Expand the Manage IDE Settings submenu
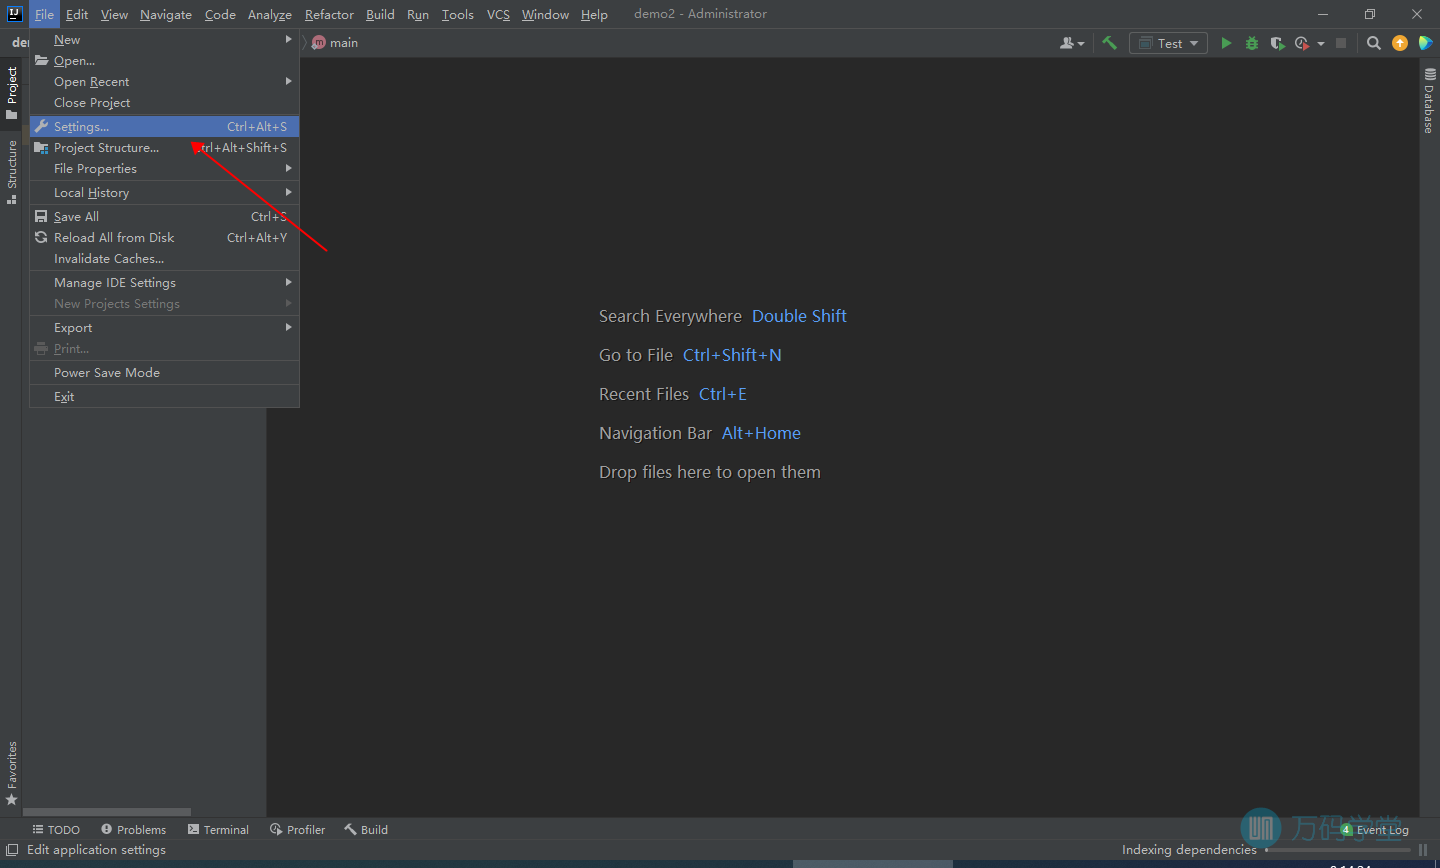Screen dimensions: 1440x868 pyautogui.click(x=164, y=283)
